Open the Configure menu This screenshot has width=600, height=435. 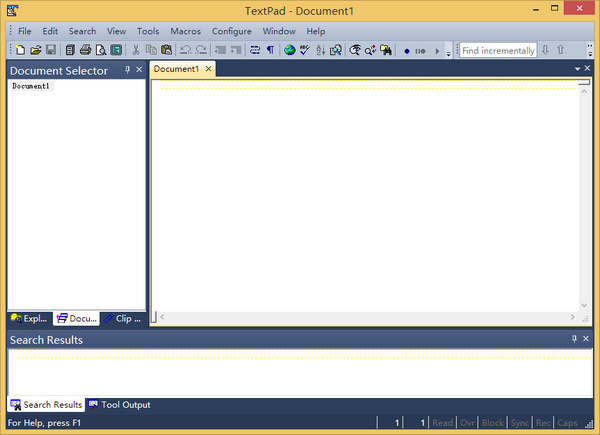[x=232, y=31]
